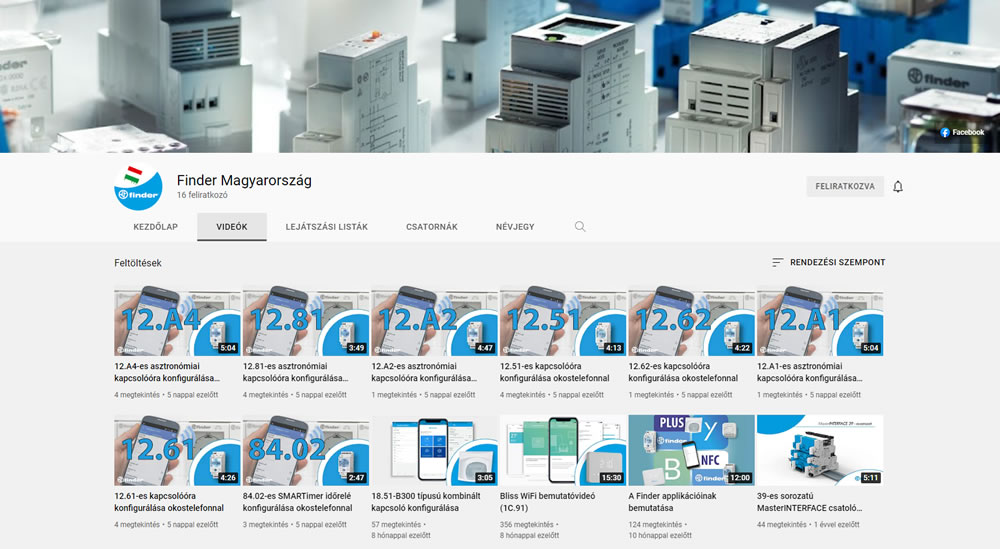The image size is (1000, 549).
Task: Open the 12.61 video thumbnail
Action: [x=177, y=450]
